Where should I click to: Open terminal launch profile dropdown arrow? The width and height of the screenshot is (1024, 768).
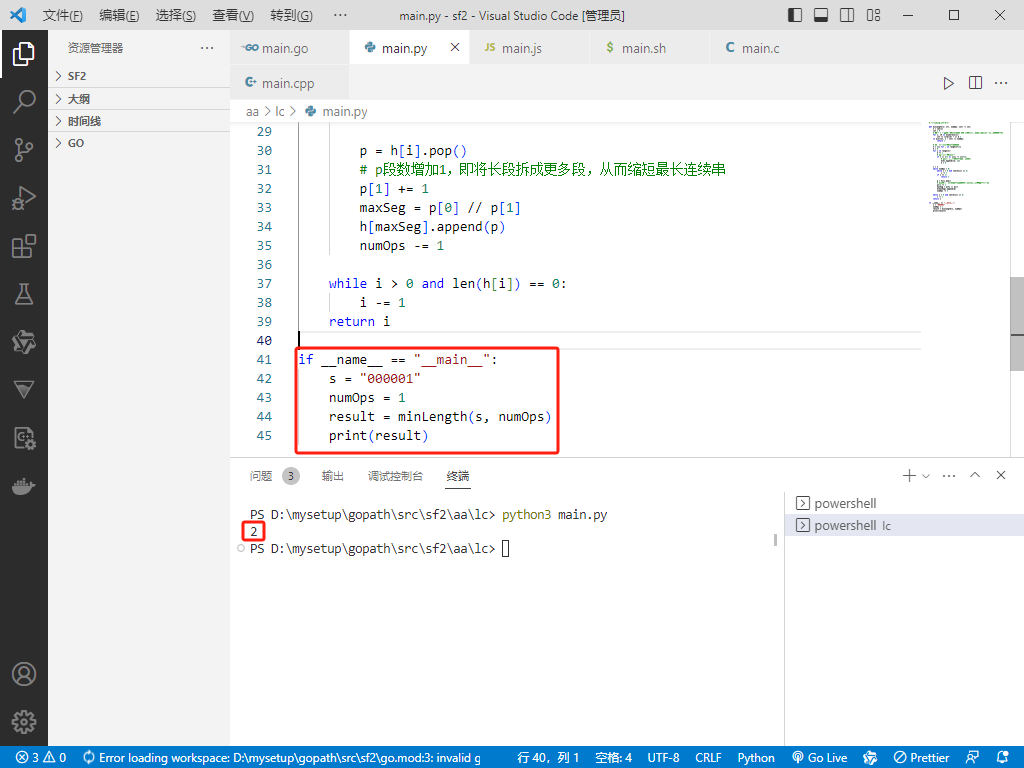(x=925, y=476)
